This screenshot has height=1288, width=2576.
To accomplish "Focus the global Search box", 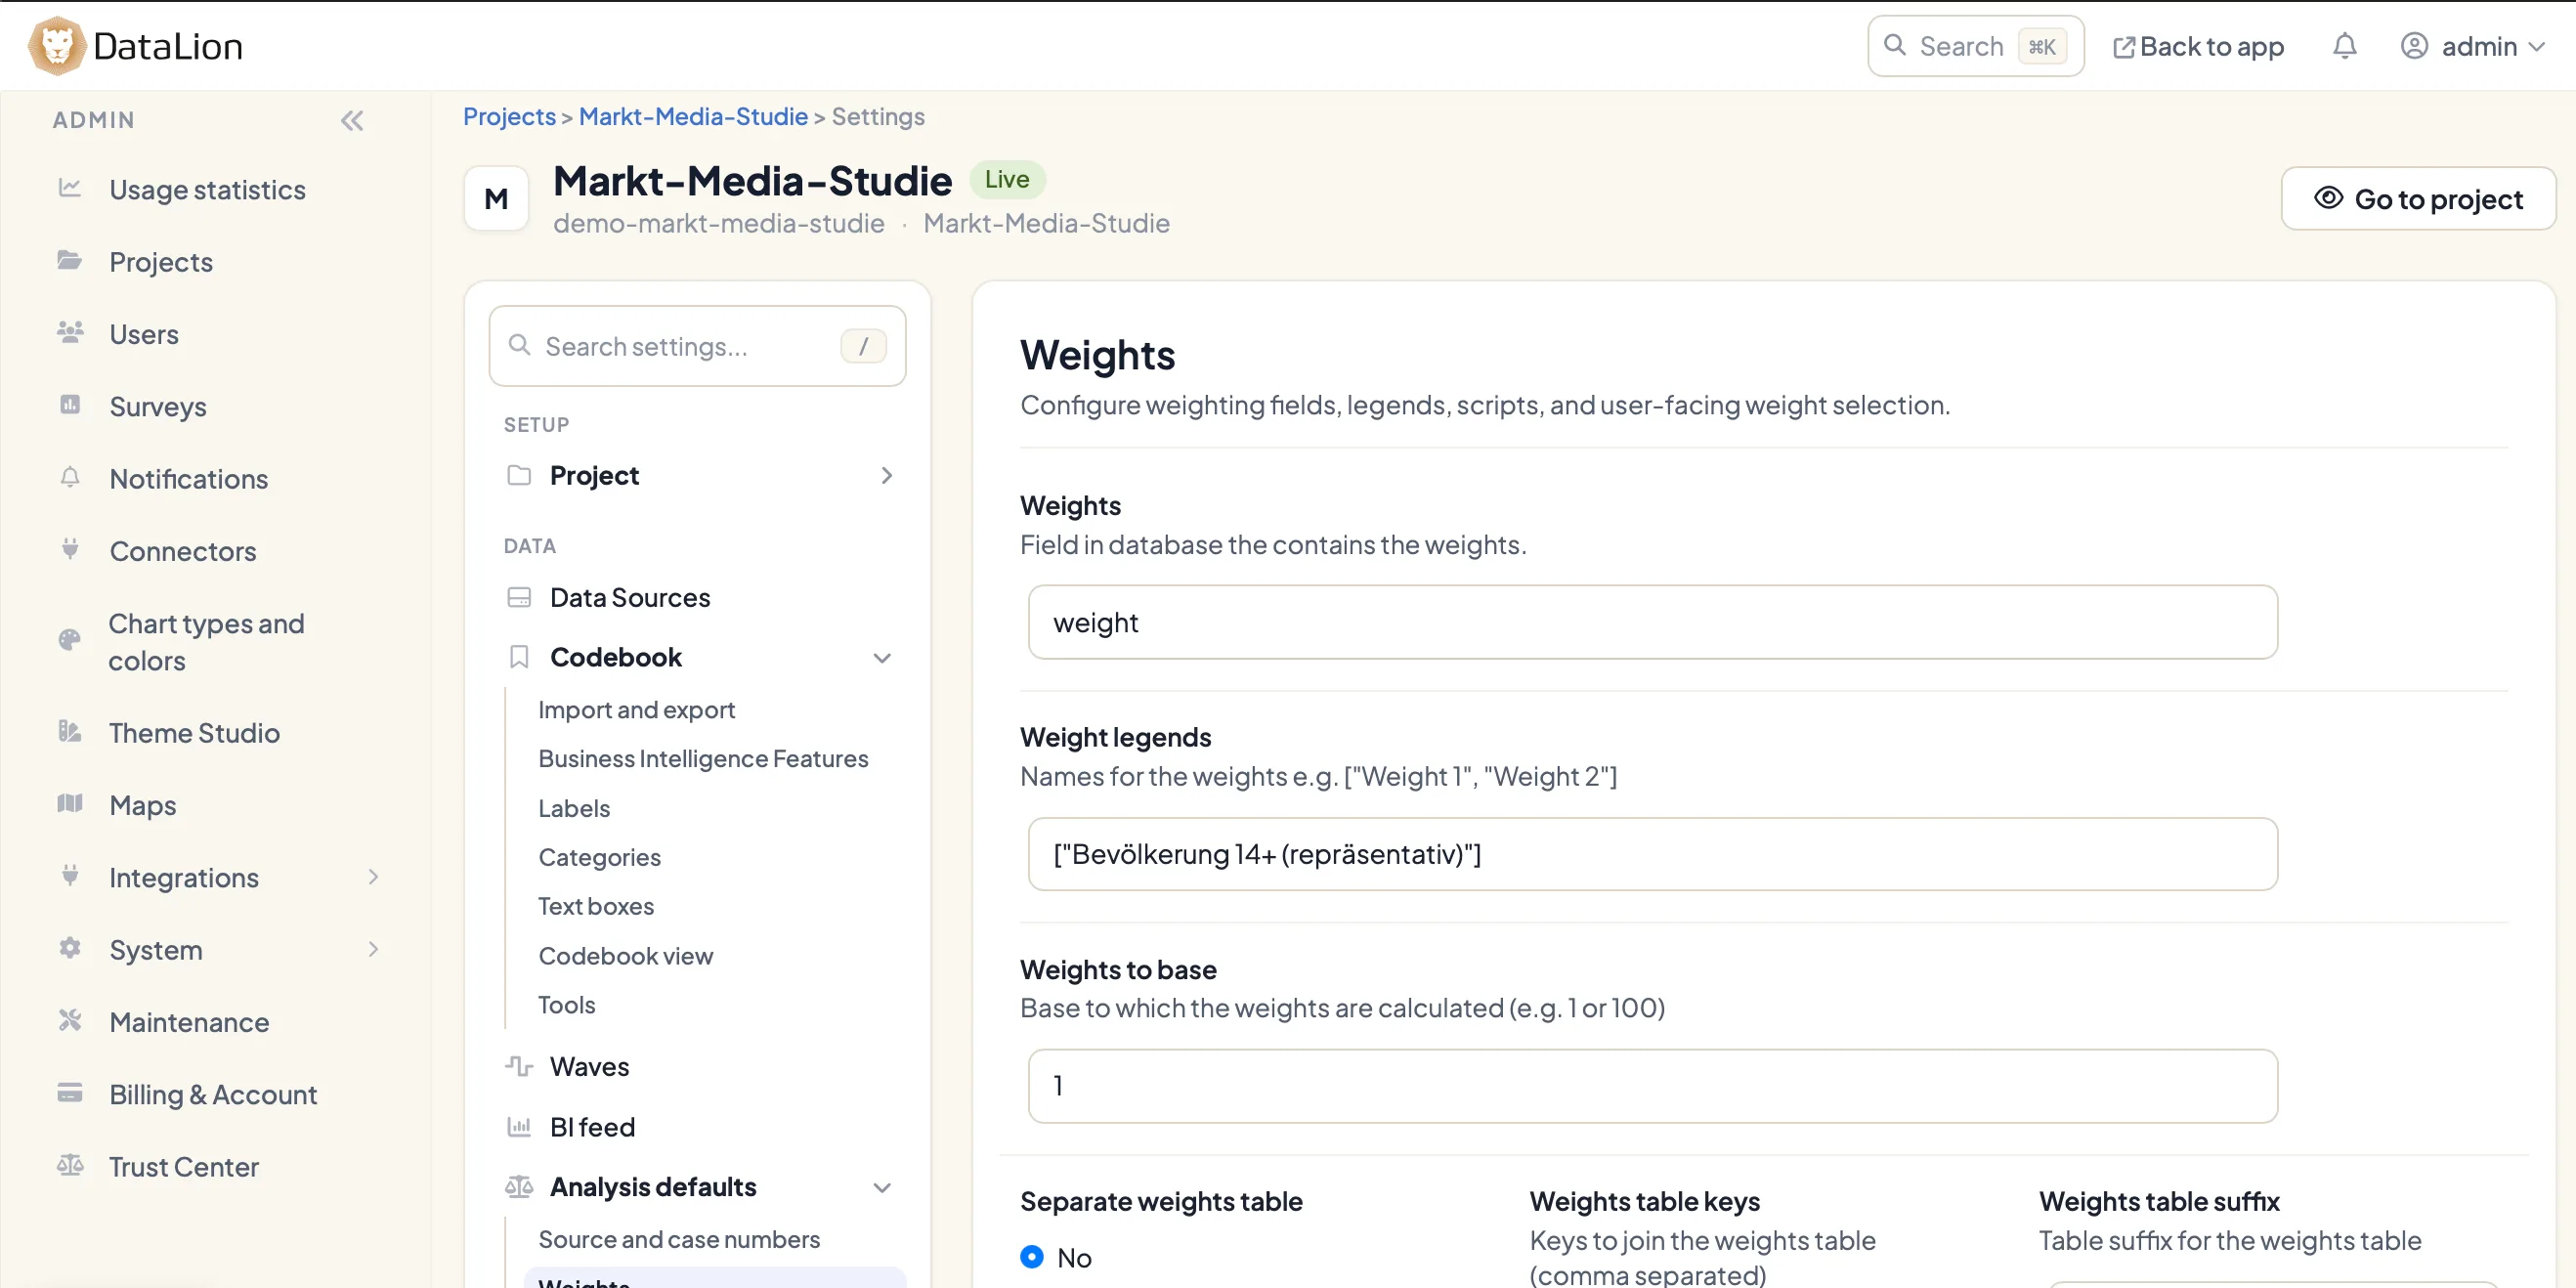I will pyautogui.click(x=1975, y=46).
